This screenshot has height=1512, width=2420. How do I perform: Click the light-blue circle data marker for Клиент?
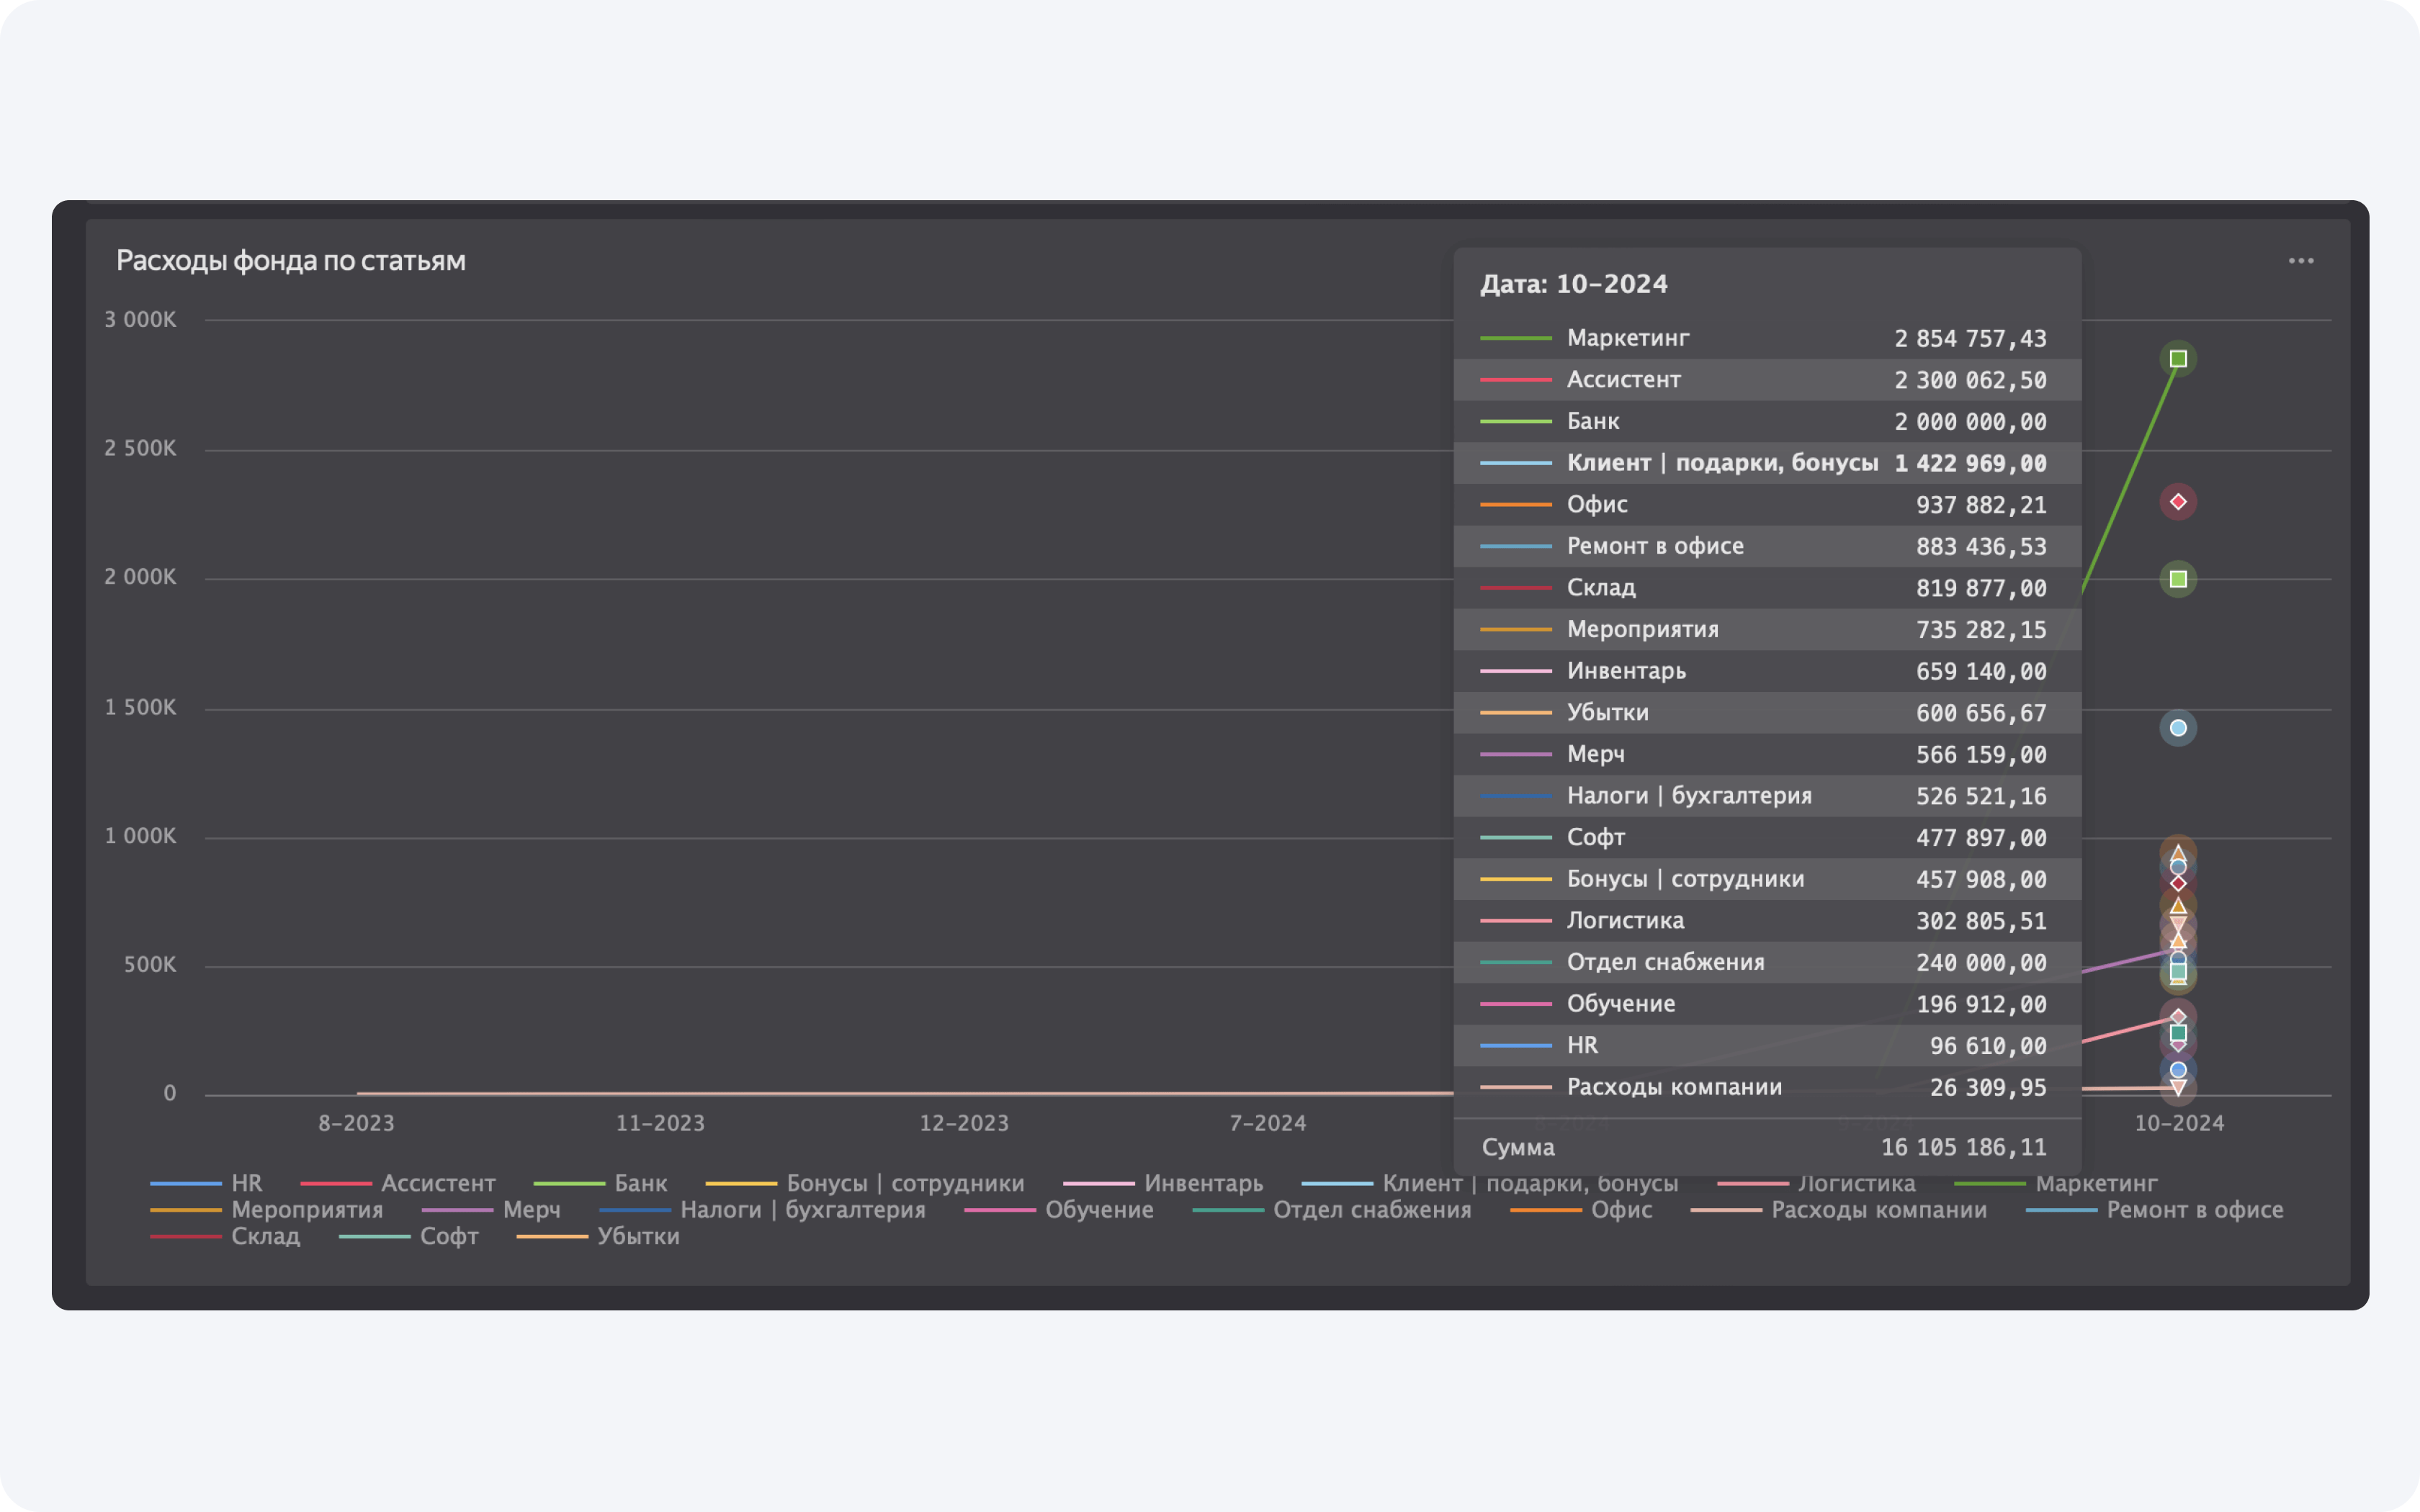point(2178,728)
